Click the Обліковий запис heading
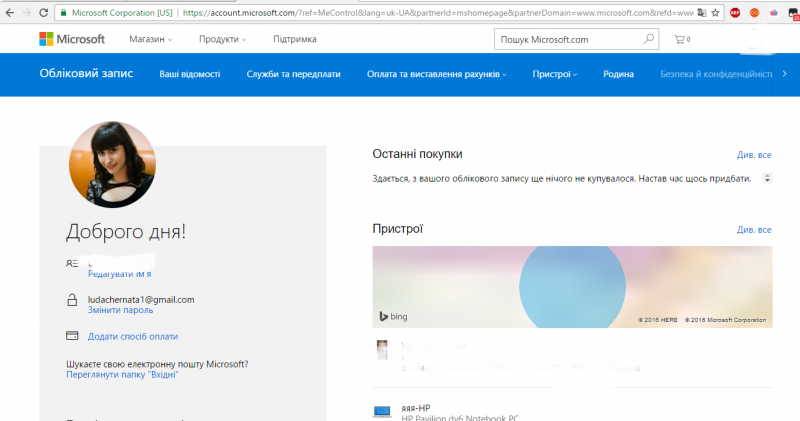This screenshot has width=800, height=421. coord(86,73)
